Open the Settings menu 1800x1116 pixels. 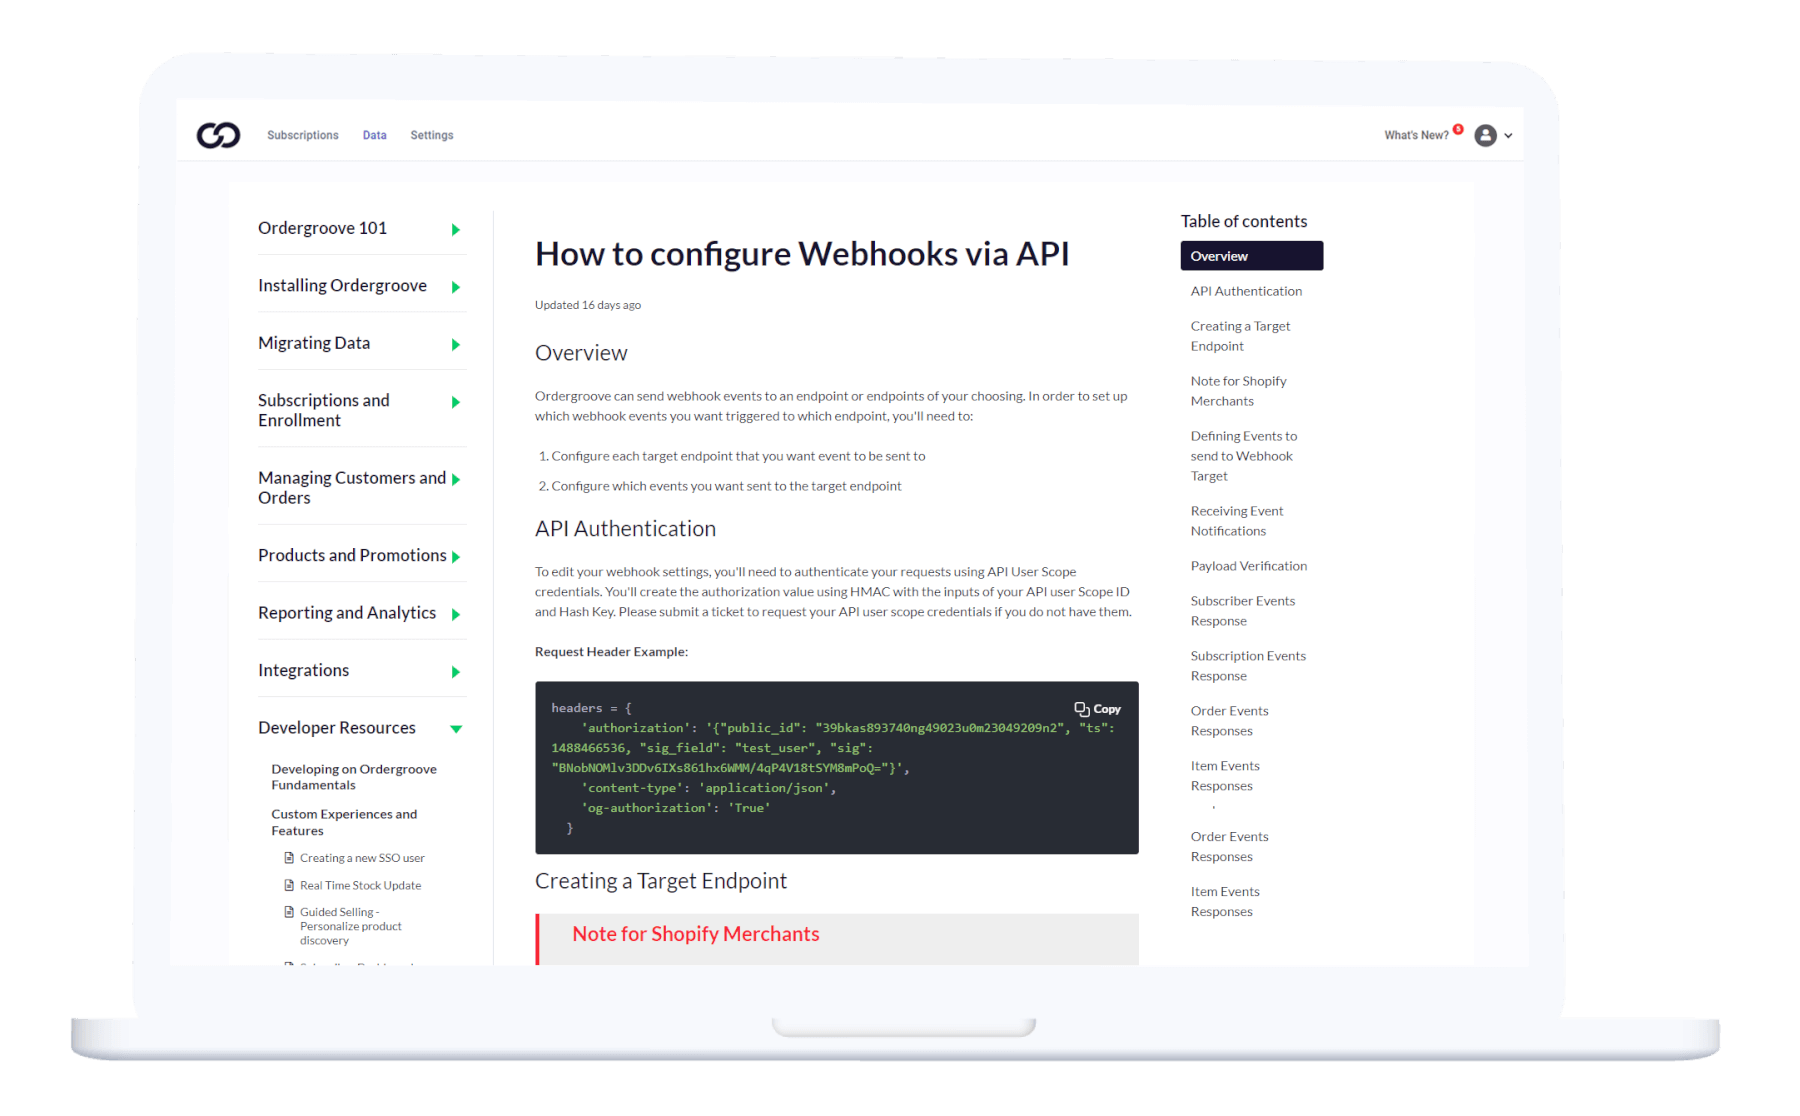[x=432, y=135]
